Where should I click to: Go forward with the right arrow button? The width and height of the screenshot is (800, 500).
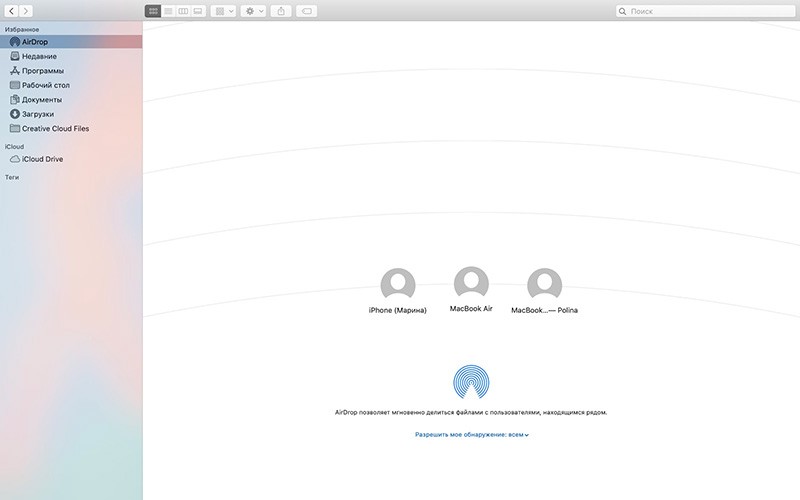point(26,11)
